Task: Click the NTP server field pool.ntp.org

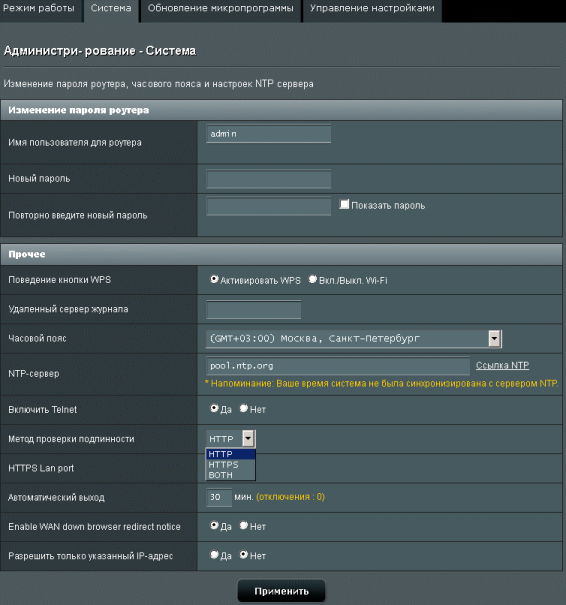Action: [x=338, y=366]
